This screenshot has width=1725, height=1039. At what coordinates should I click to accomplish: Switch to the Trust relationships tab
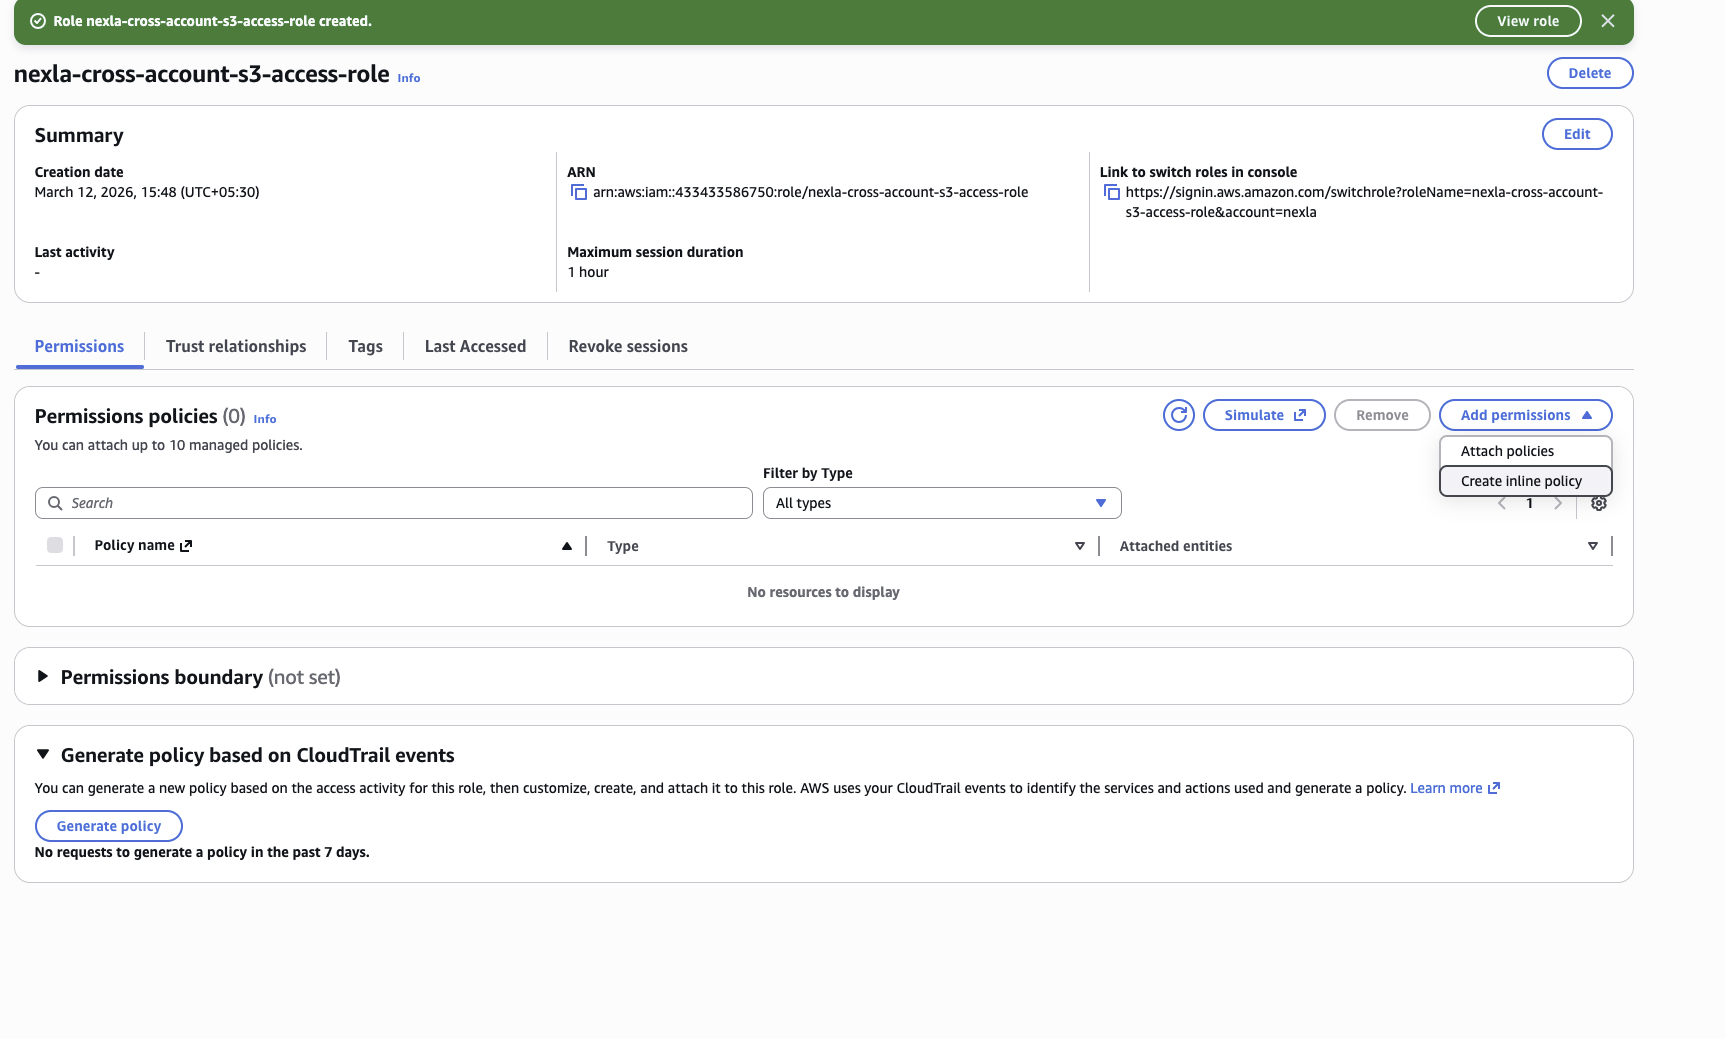coord(236,346)
